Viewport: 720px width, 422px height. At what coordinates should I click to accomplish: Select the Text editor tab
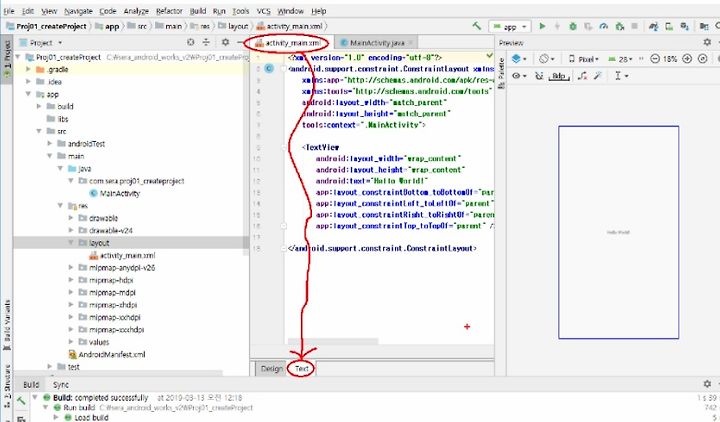(302, 368)
